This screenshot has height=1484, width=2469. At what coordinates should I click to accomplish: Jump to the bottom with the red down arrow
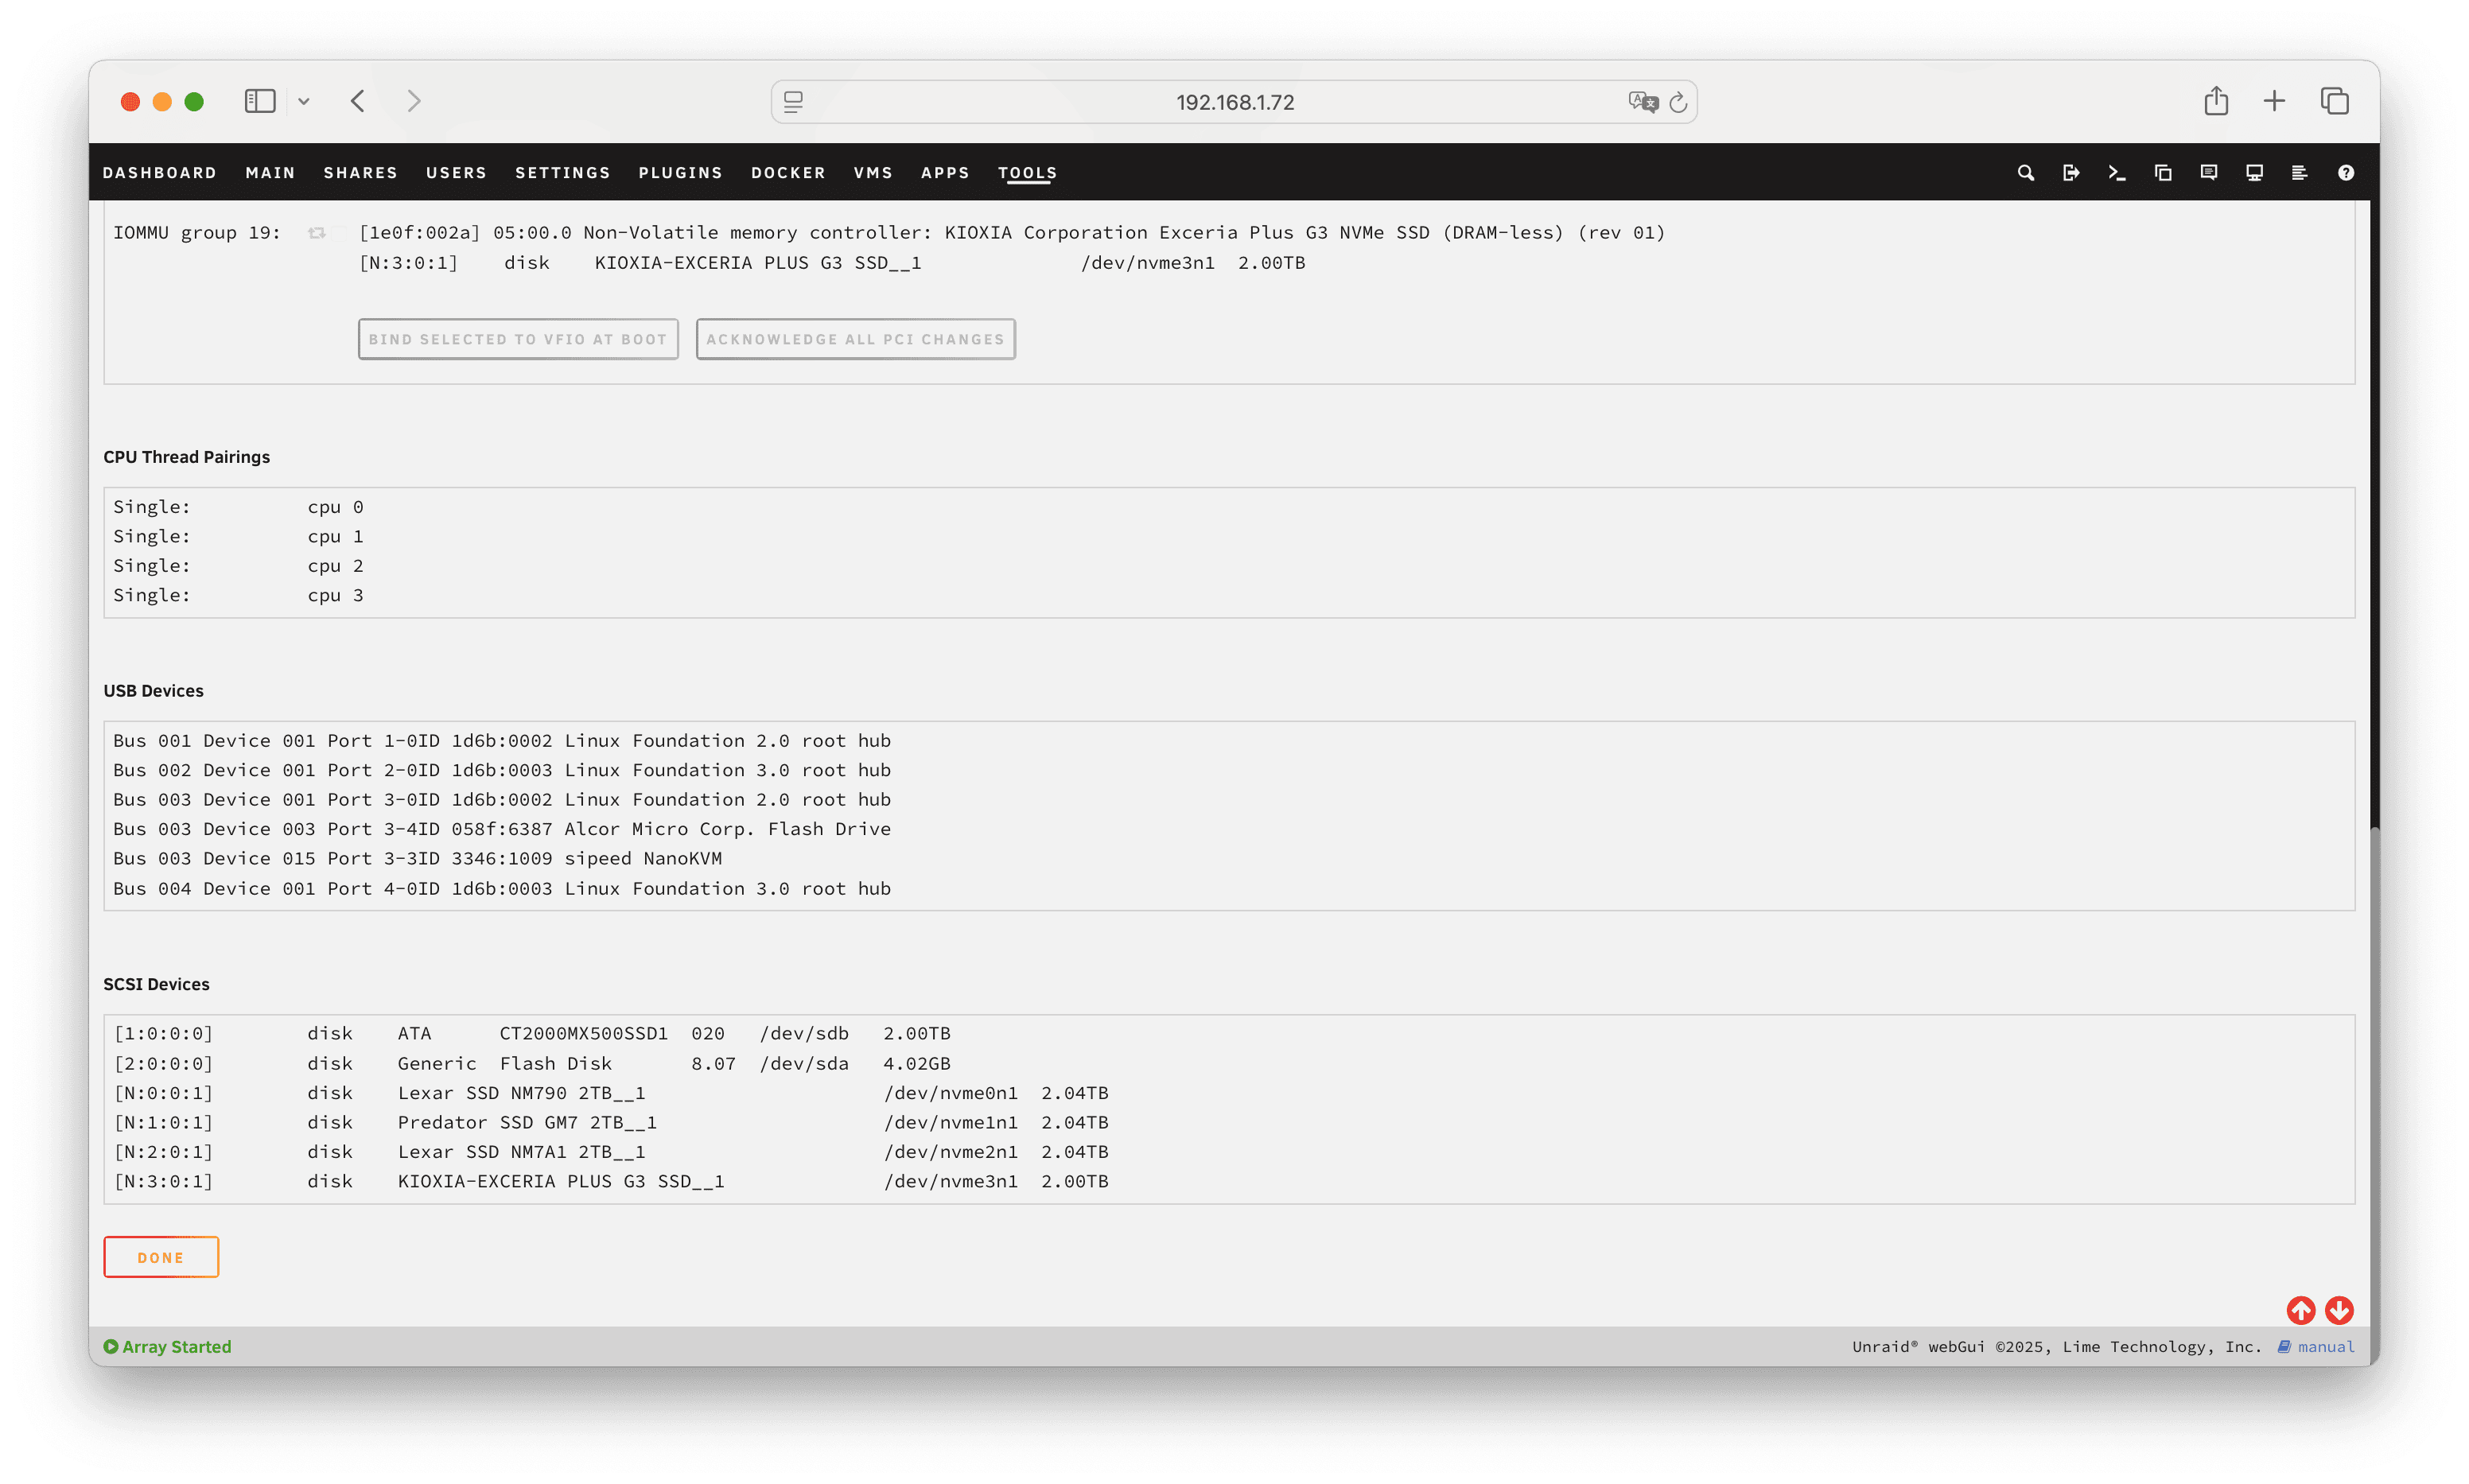click(x=2339, y=1310)
